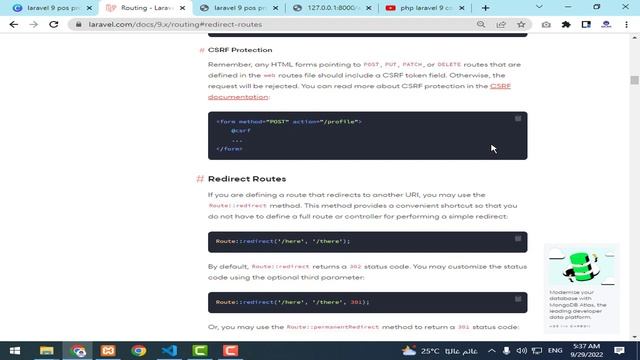Bookmark this page with the star
The image size is (640, 360).
click(521, 24)
